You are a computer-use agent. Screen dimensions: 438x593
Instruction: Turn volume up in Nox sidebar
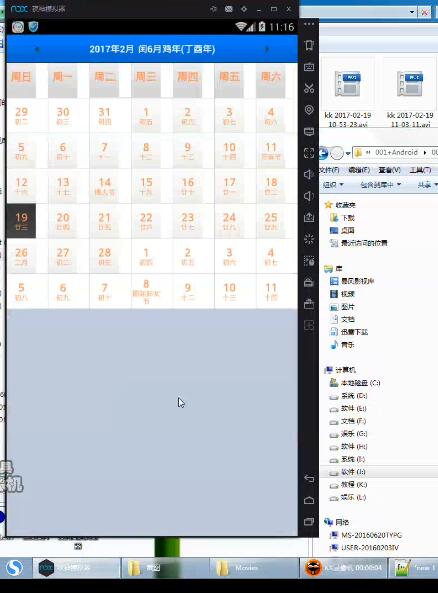tap(309, 174)
